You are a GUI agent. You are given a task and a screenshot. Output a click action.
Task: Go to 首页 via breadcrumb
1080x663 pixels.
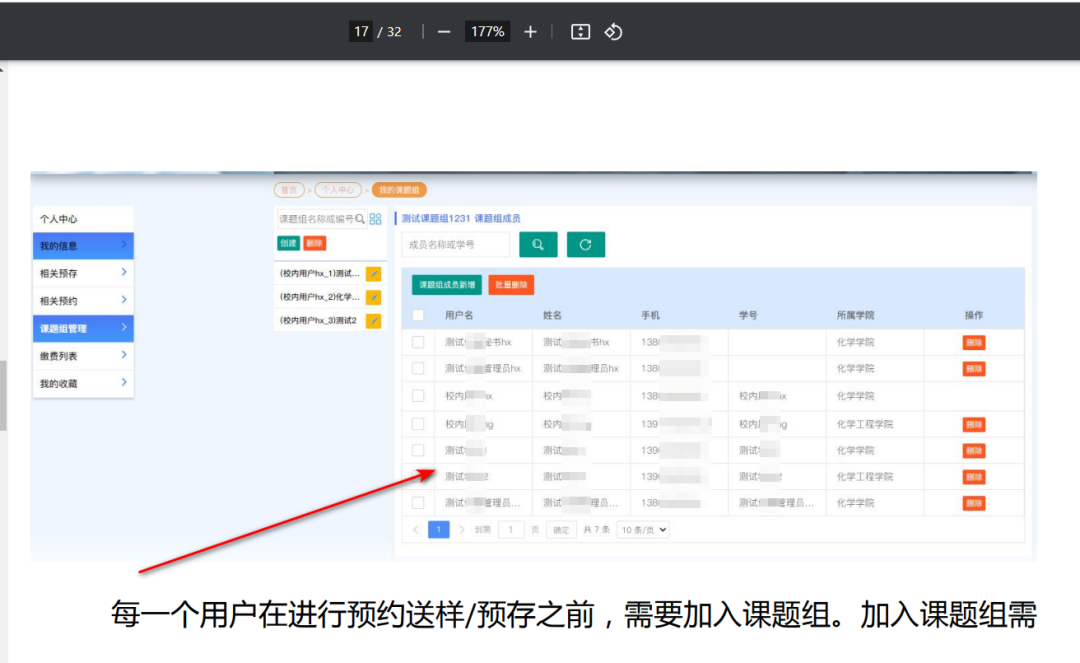(x=289, y=190)
